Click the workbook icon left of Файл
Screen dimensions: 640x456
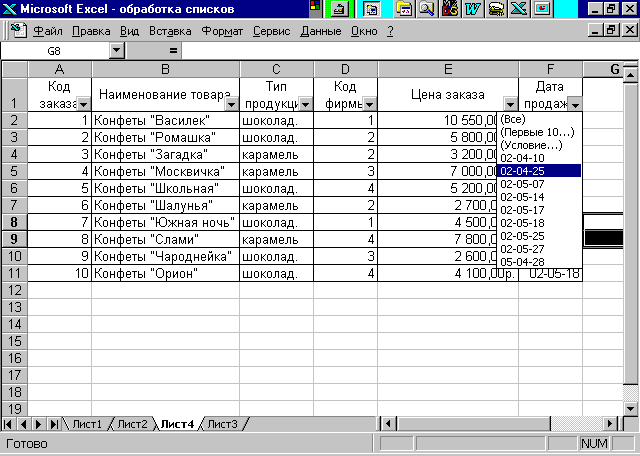click(x=18, y=31)
